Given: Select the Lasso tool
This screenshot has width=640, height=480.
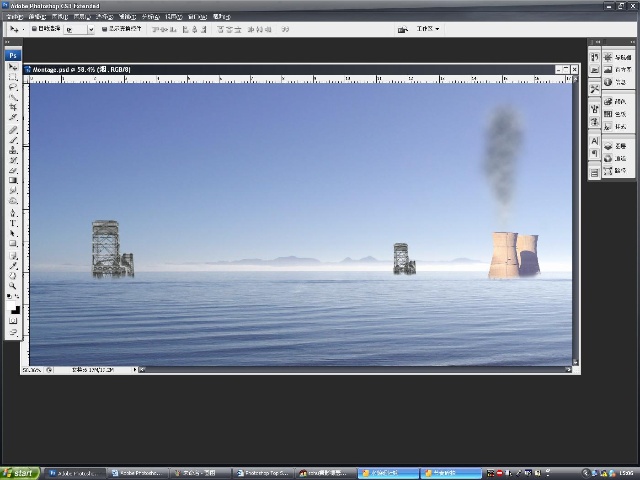Looking at the screenshot, I should tap(13, 87).
